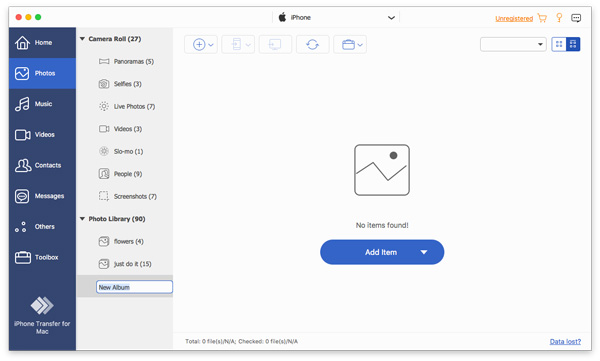Click the refresh toolbar icon
Screen dimensions: 600x361
pyautogui.click(x=312, y=44)
